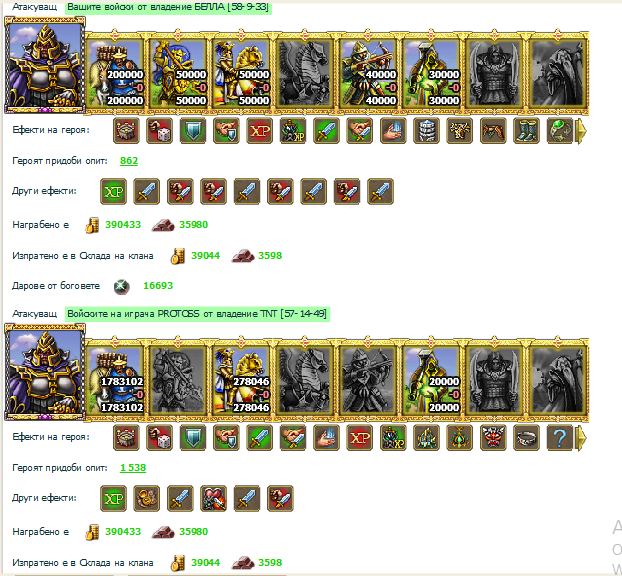Open the hero experience link 1 538

133,468
